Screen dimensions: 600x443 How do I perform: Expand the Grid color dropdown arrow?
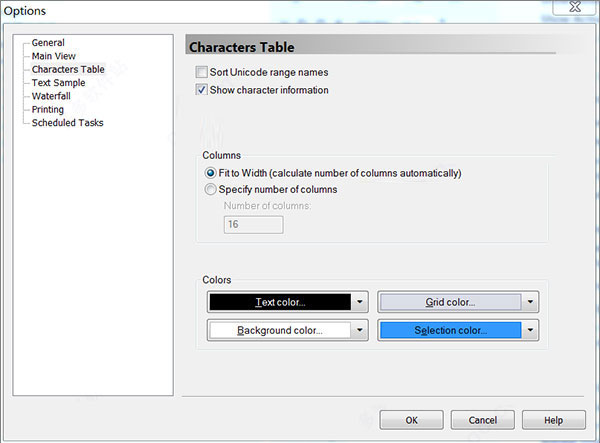[530, 302]
